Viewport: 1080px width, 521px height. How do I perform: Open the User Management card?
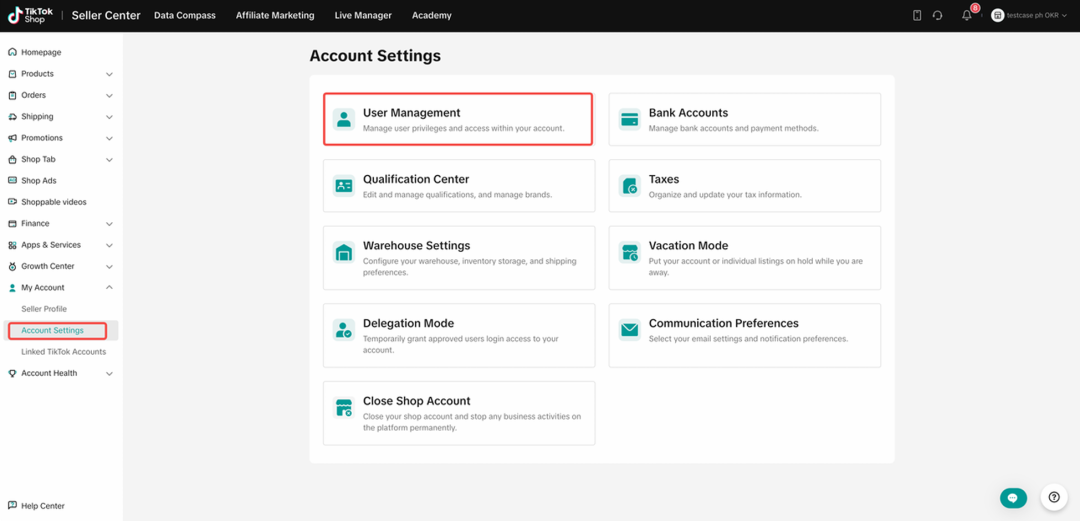pyautogui.click(x=458, y=119)
